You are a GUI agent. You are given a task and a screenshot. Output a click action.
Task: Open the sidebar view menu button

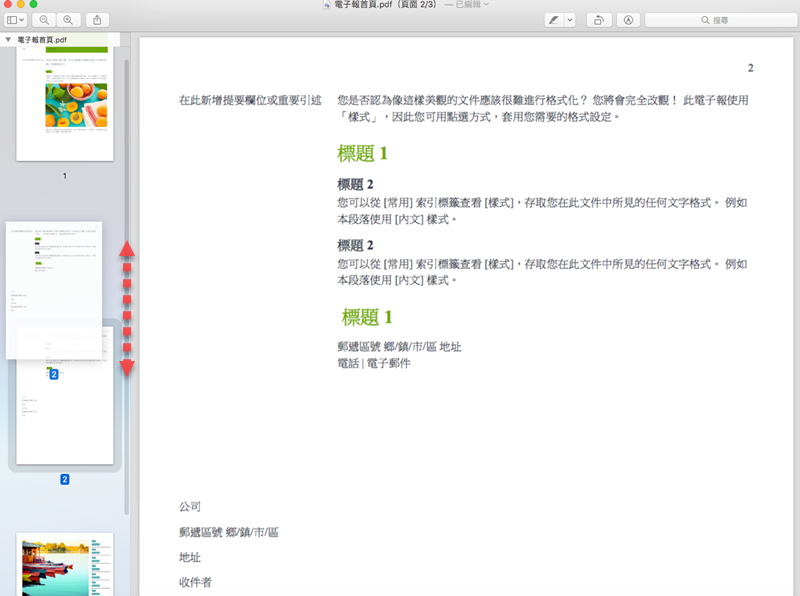click(15, 20)
